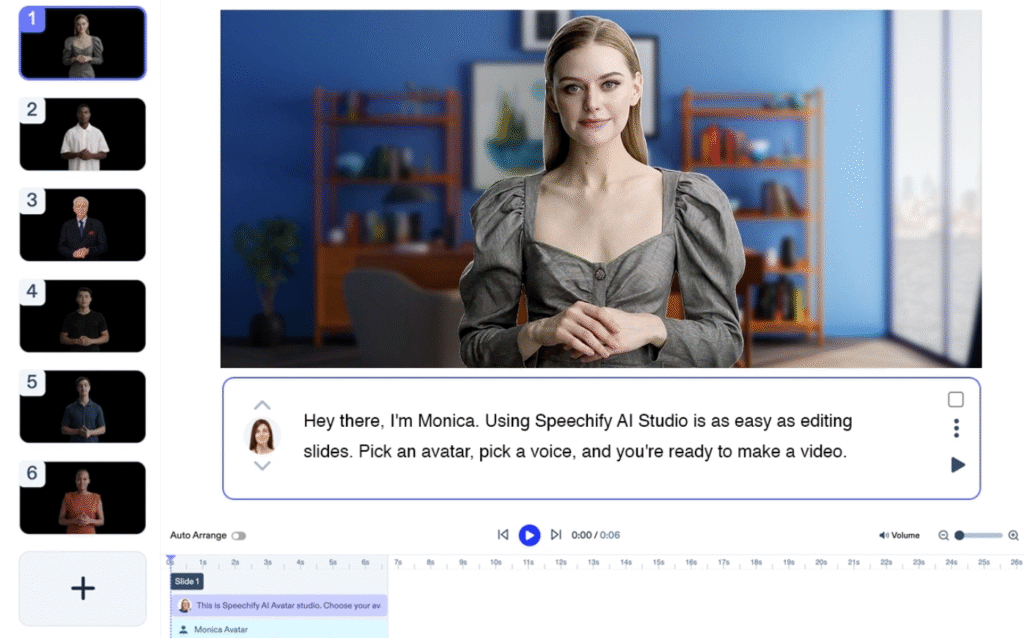The width and height of the screenshot is (1024, 638).
Task: Switch to slide 6 in the sidebar
Action: point(83,497)
